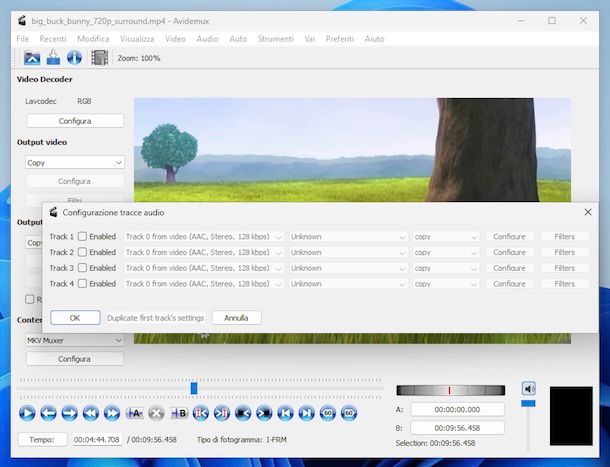Toggle the partially hidden checkbox under Output audio
Screen dimensions: 610x467
point(30,299)
